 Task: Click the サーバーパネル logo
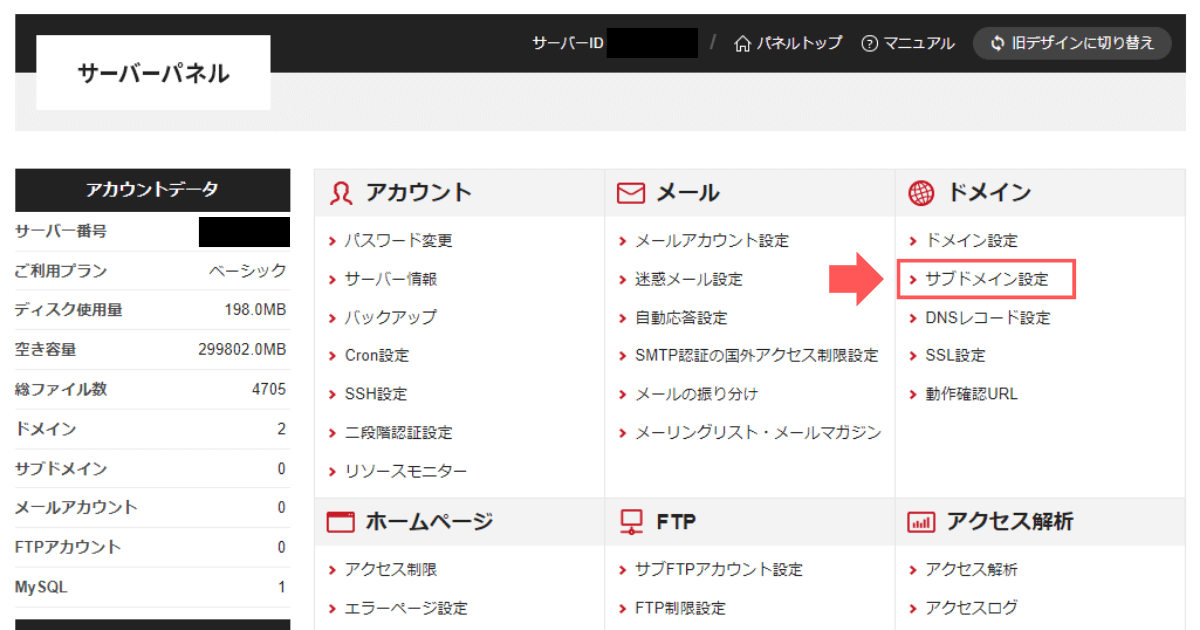[x=152, y=71]
